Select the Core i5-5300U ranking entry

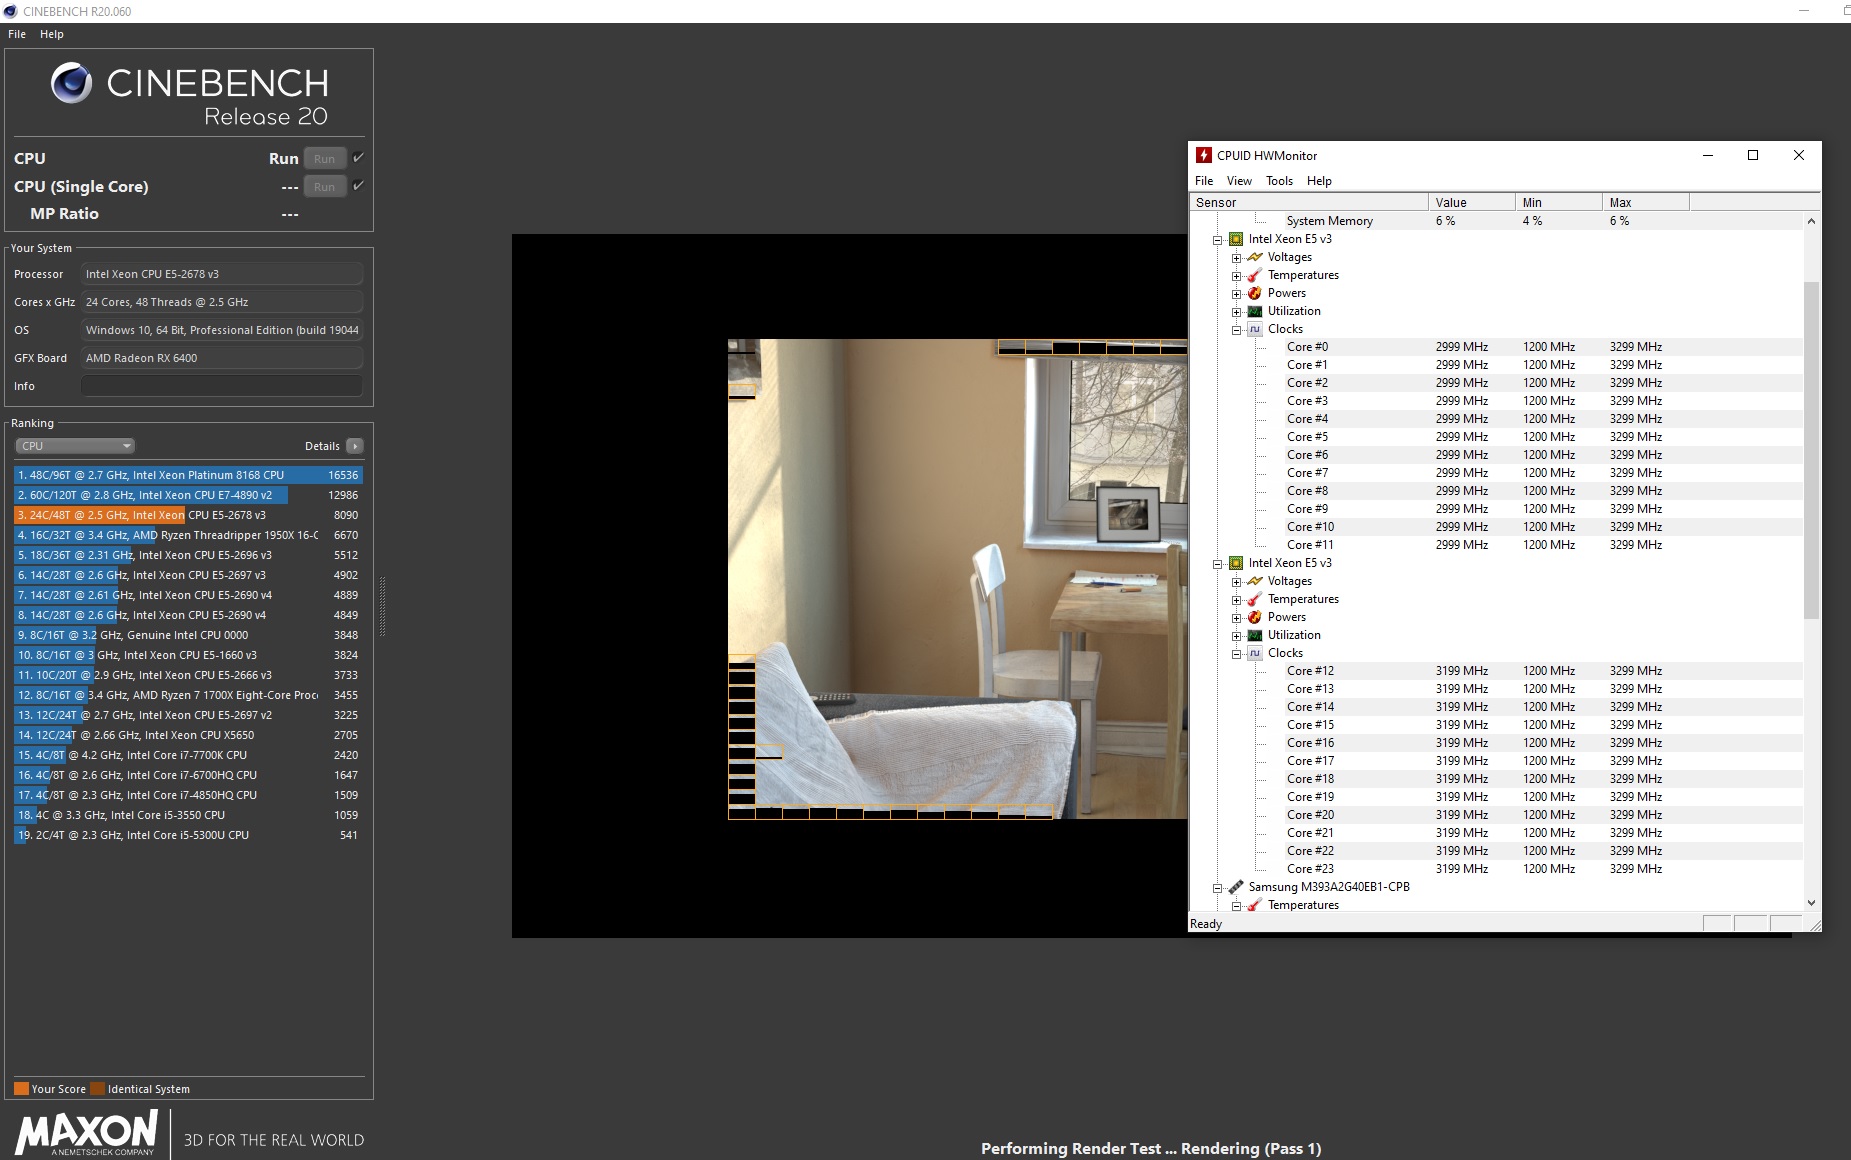188,835
